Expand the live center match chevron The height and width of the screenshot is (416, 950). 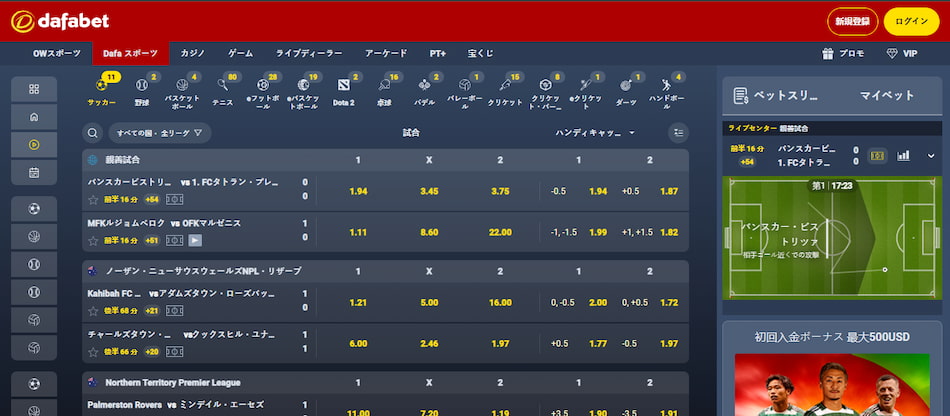click(931, 156)
